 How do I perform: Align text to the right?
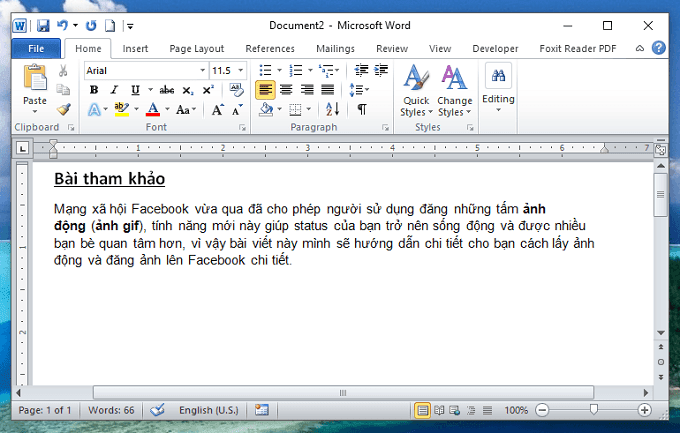click(307, 90)
